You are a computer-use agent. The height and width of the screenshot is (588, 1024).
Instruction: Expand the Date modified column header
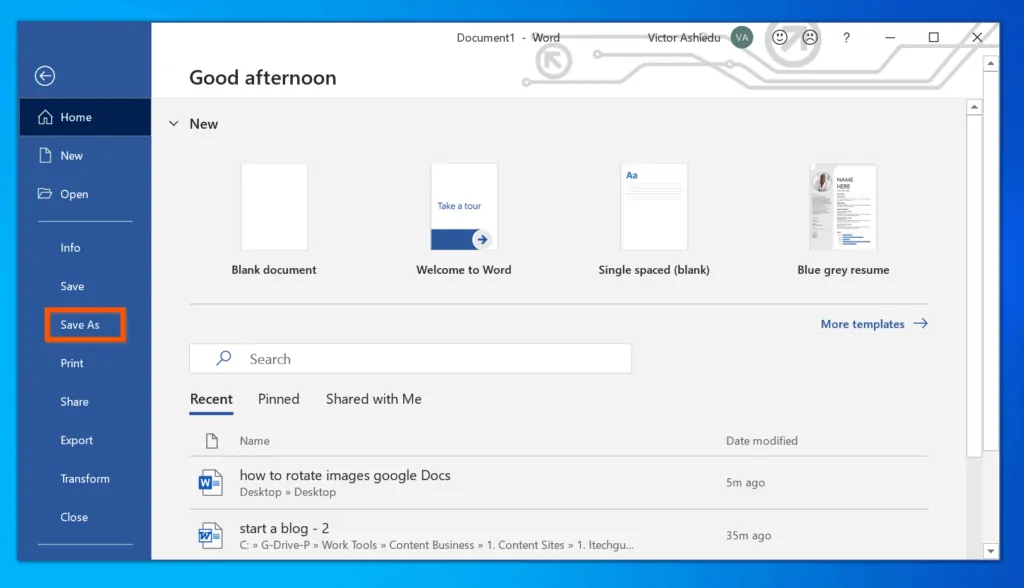pos(762,441)
